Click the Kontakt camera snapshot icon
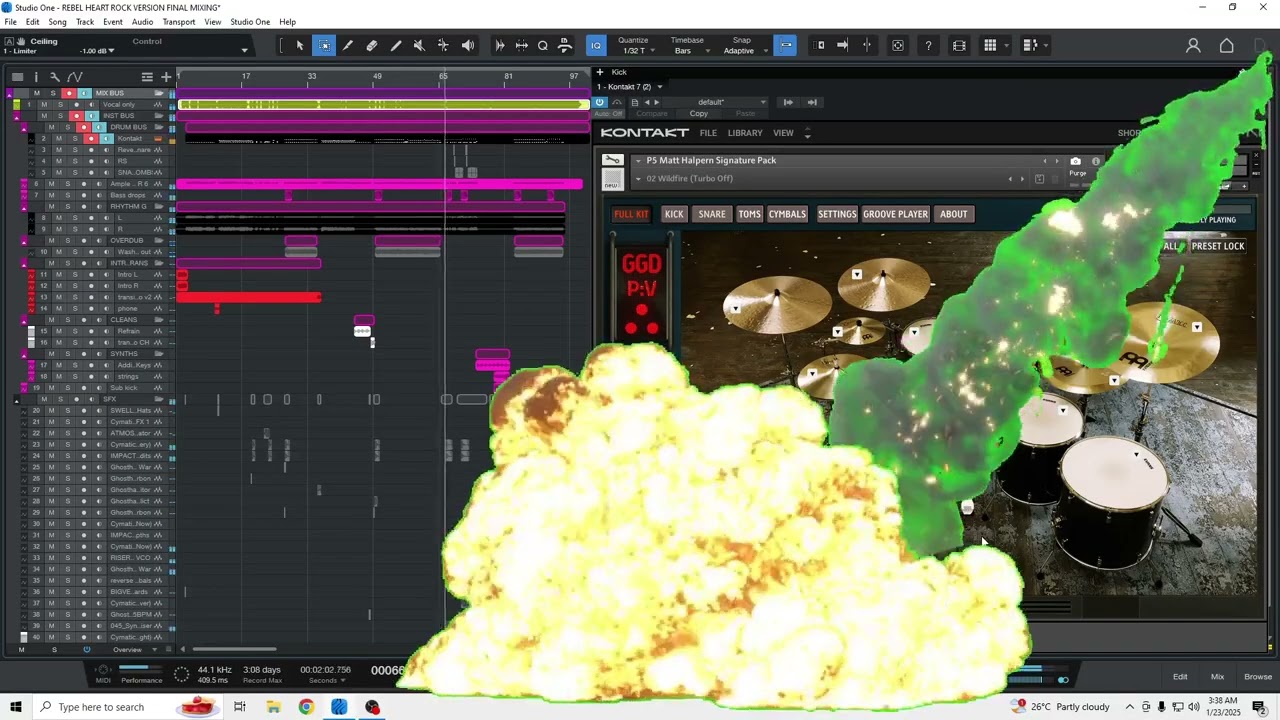The image size is (1280, 720). [1075, 161]
